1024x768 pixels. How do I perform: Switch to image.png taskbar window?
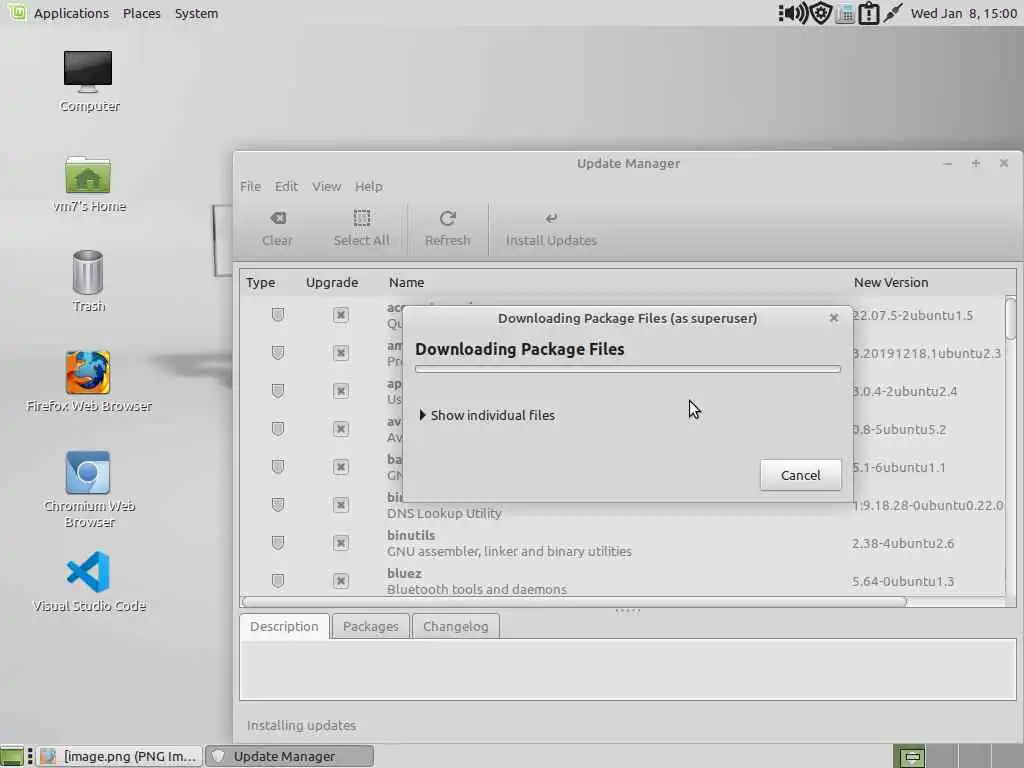pos(119,756)
